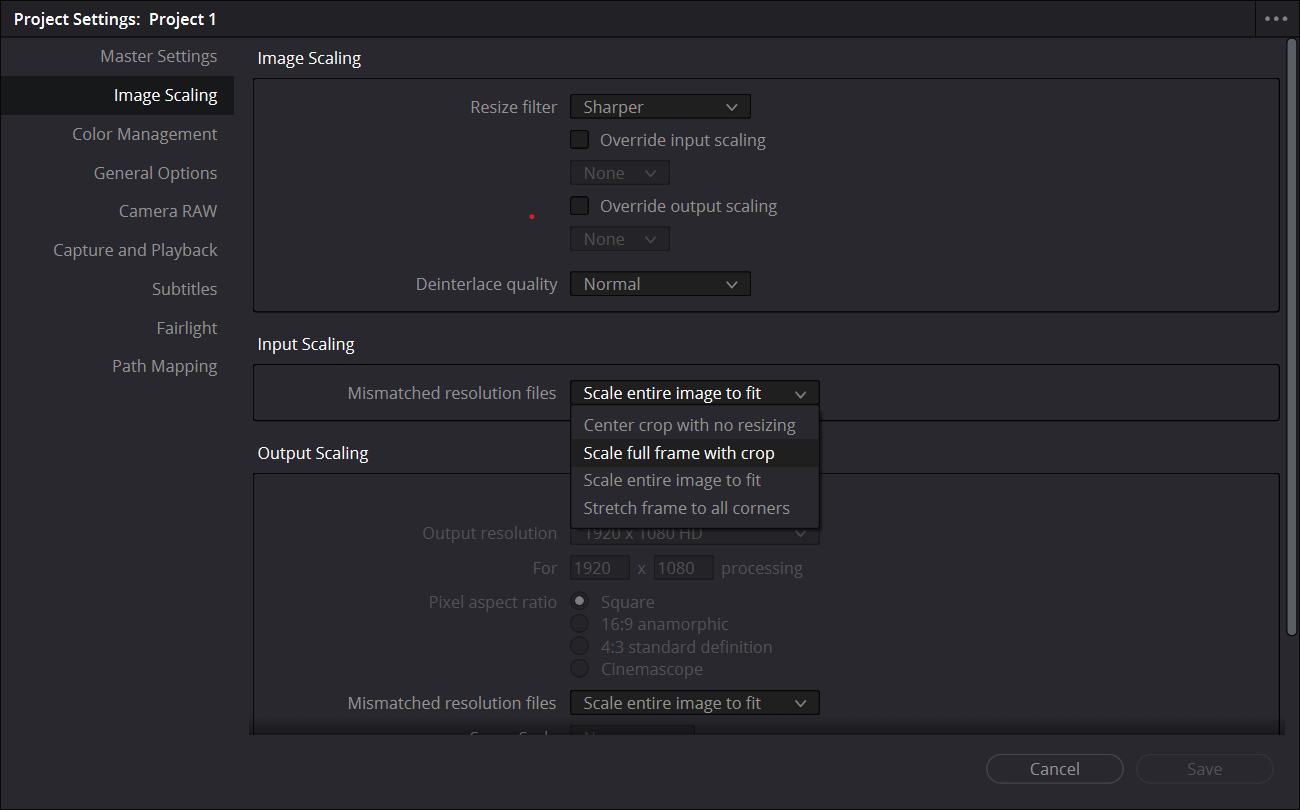Click the Save button
The width and height of the screenshot is (1300, 810).
click(1204, 769)
